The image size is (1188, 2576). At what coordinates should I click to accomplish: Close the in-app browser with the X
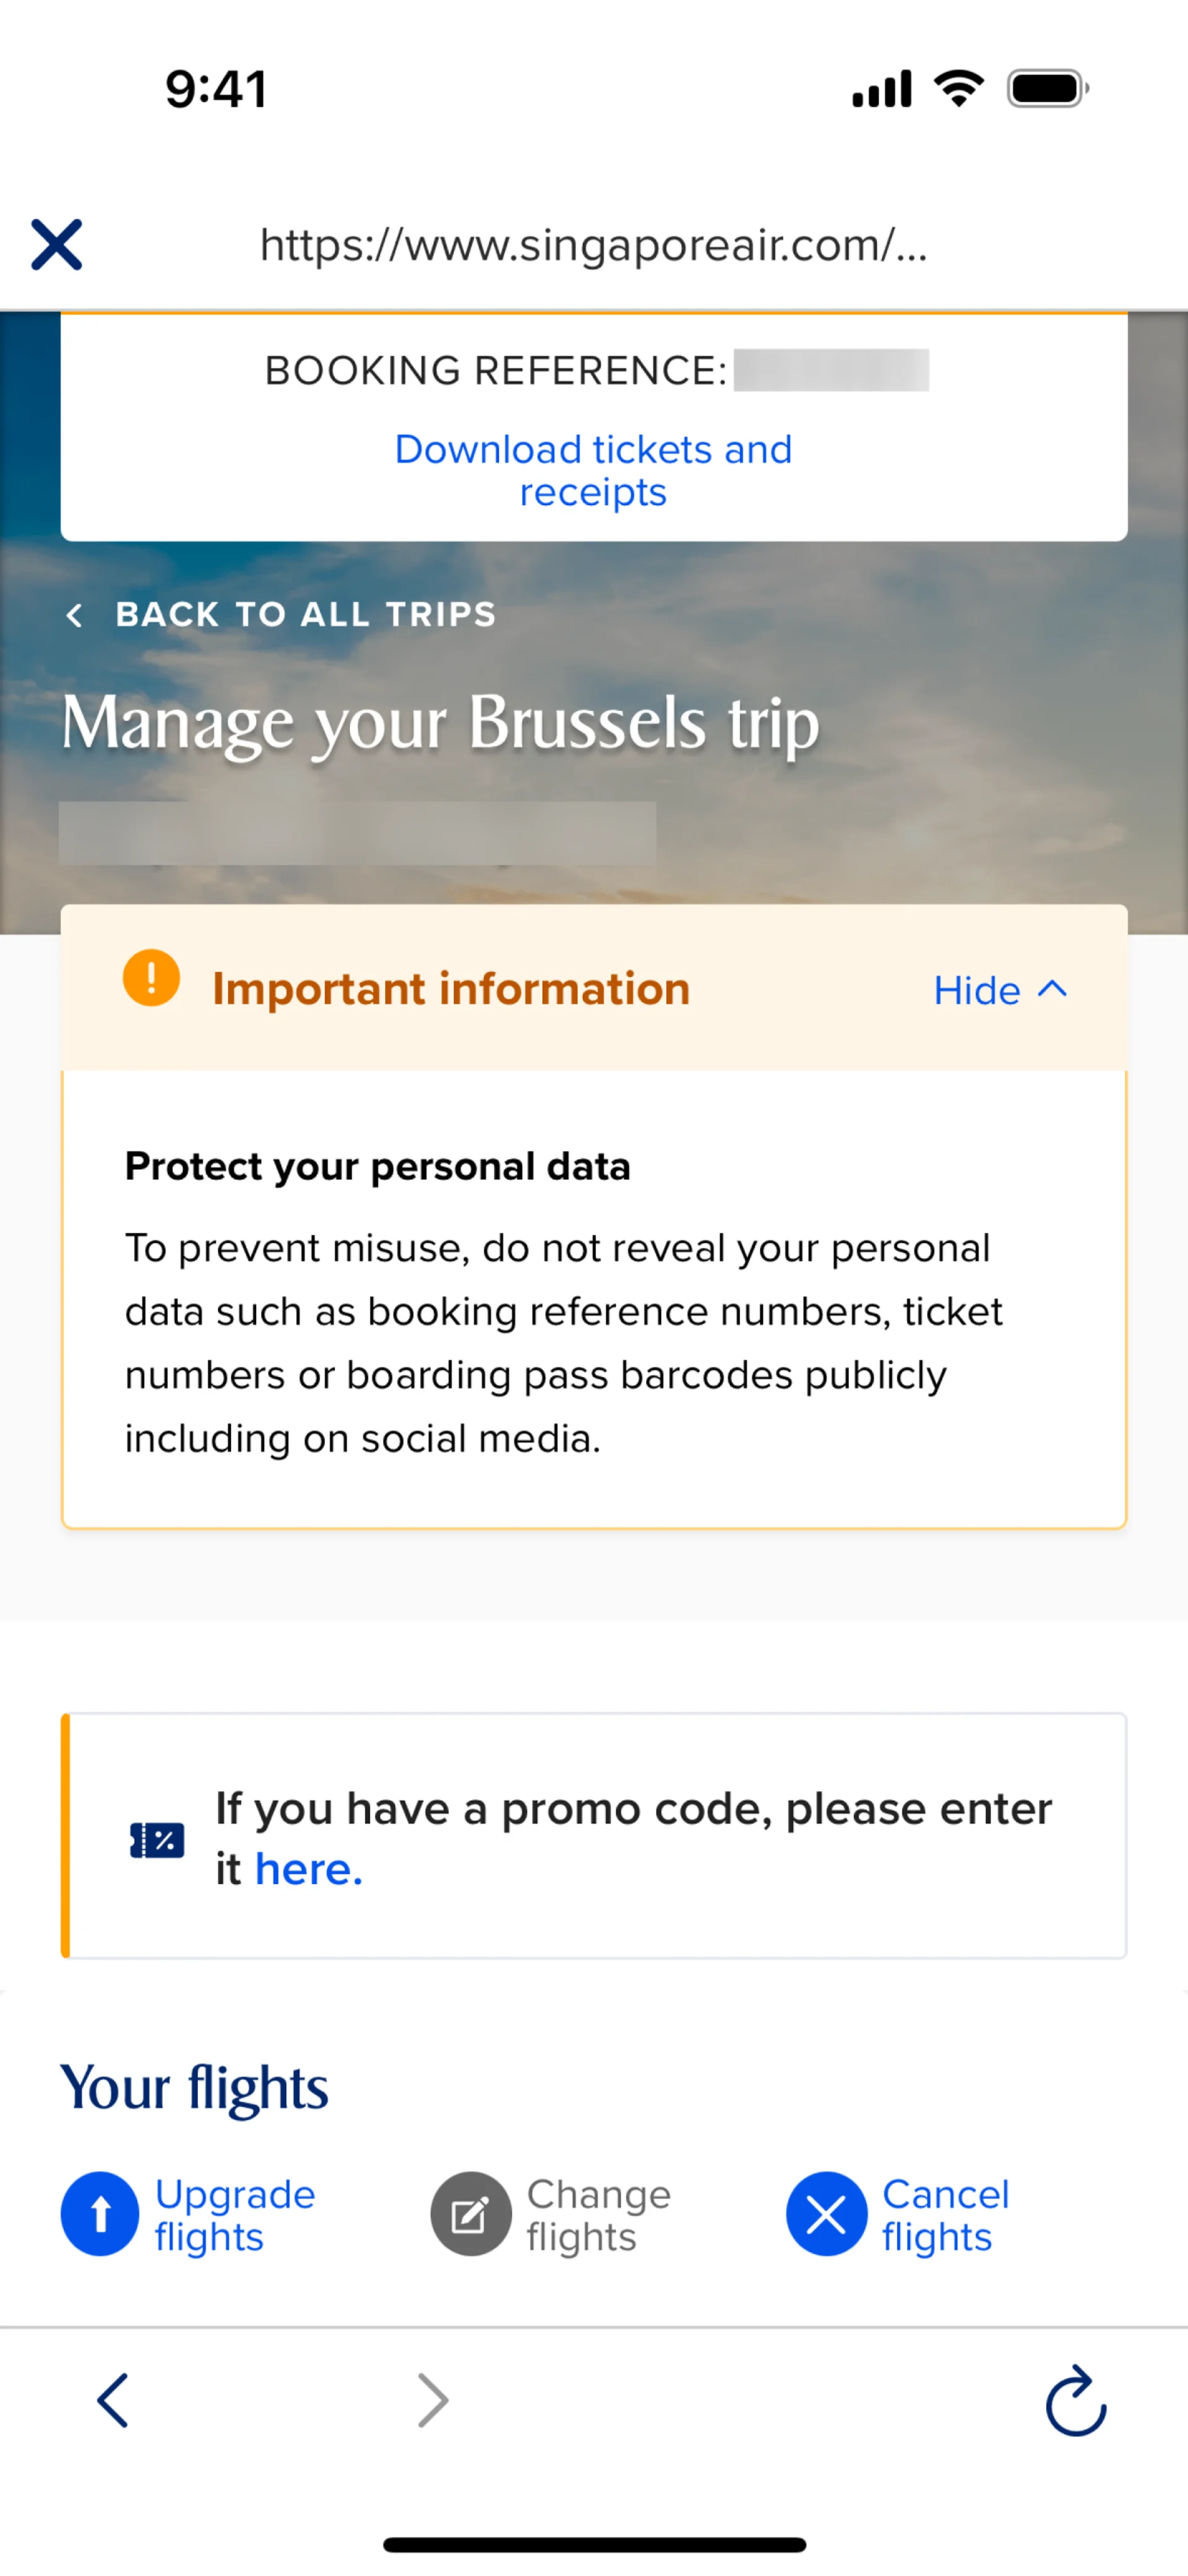(x=57, y=245)
